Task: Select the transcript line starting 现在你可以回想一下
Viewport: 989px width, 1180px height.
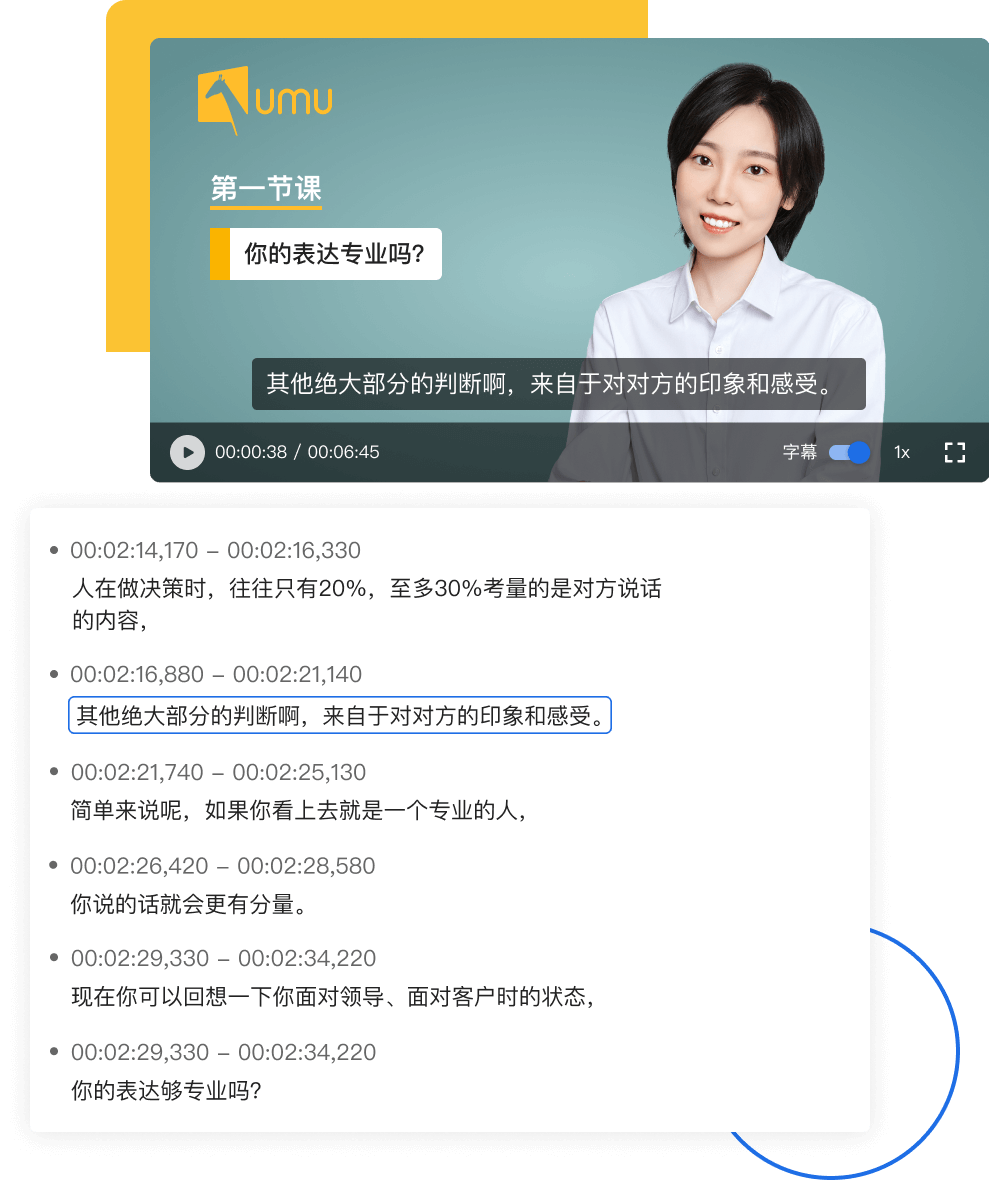Action: (x=334, y=997)
